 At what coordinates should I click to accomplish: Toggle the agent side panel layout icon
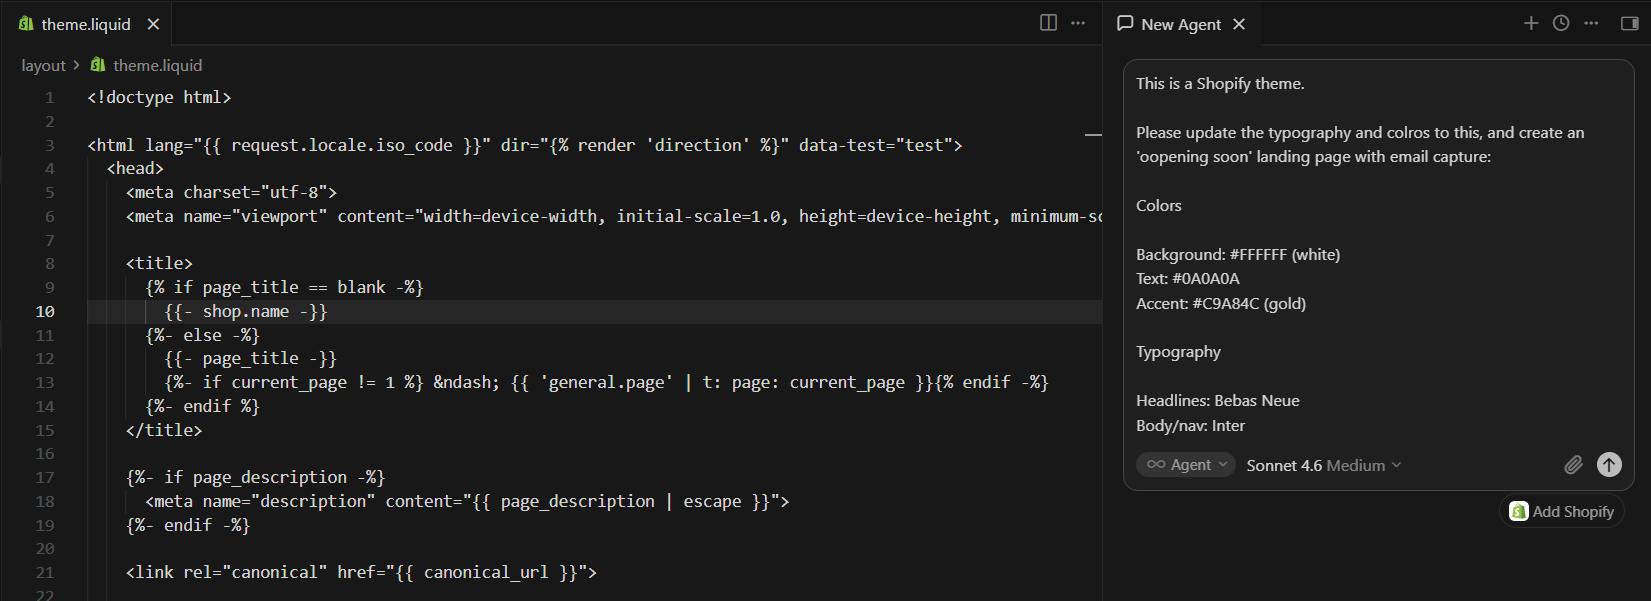pyautogui.click(x=1630, y=23)
